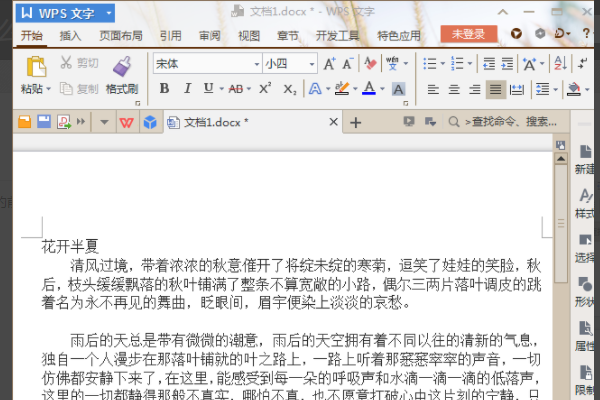Click the clear formatting eraser icon
This screenshot has width=600, height=400.
click(x=370, y=64)
